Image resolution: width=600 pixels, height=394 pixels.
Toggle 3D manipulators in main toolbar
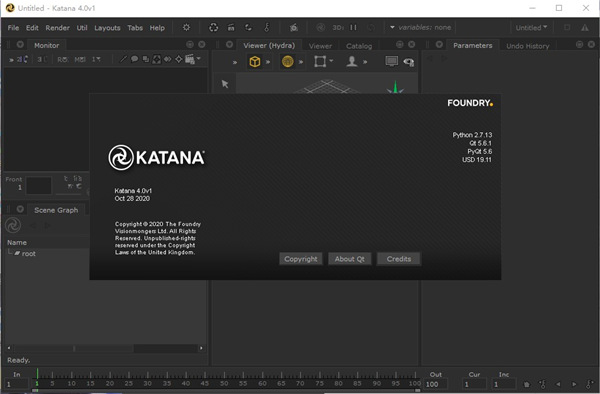point(338,28)
